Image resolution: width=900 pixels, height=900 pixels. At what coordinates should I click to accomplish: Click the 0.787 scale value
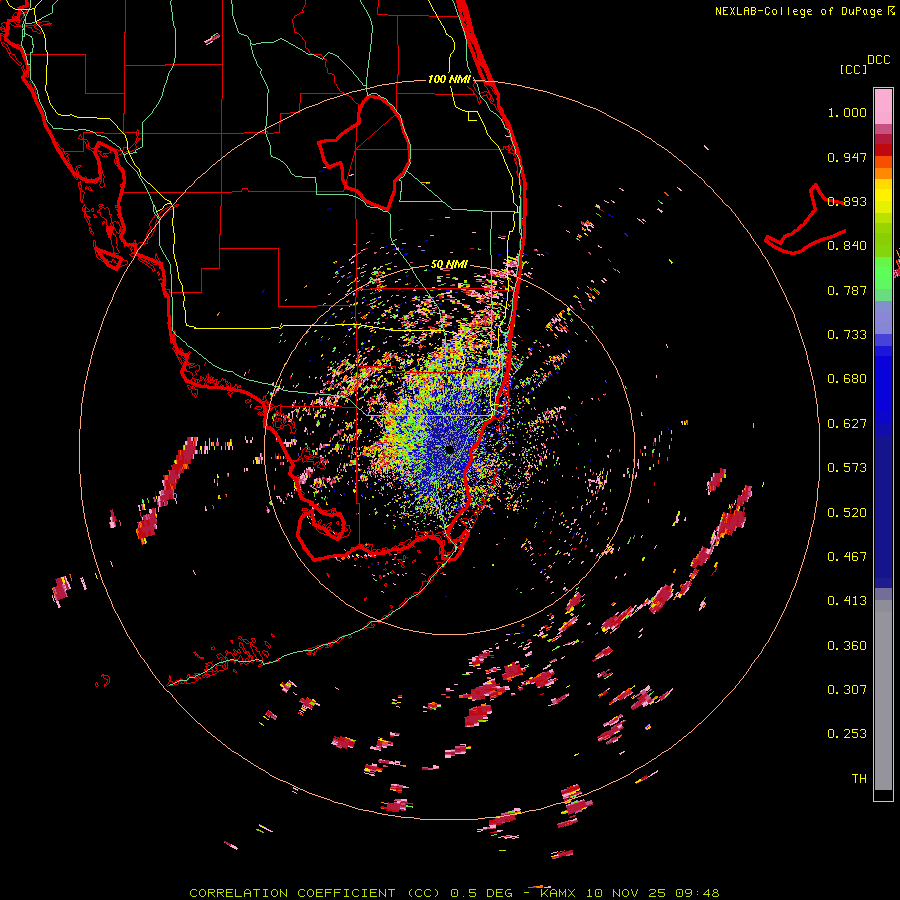tap(847, 290)
